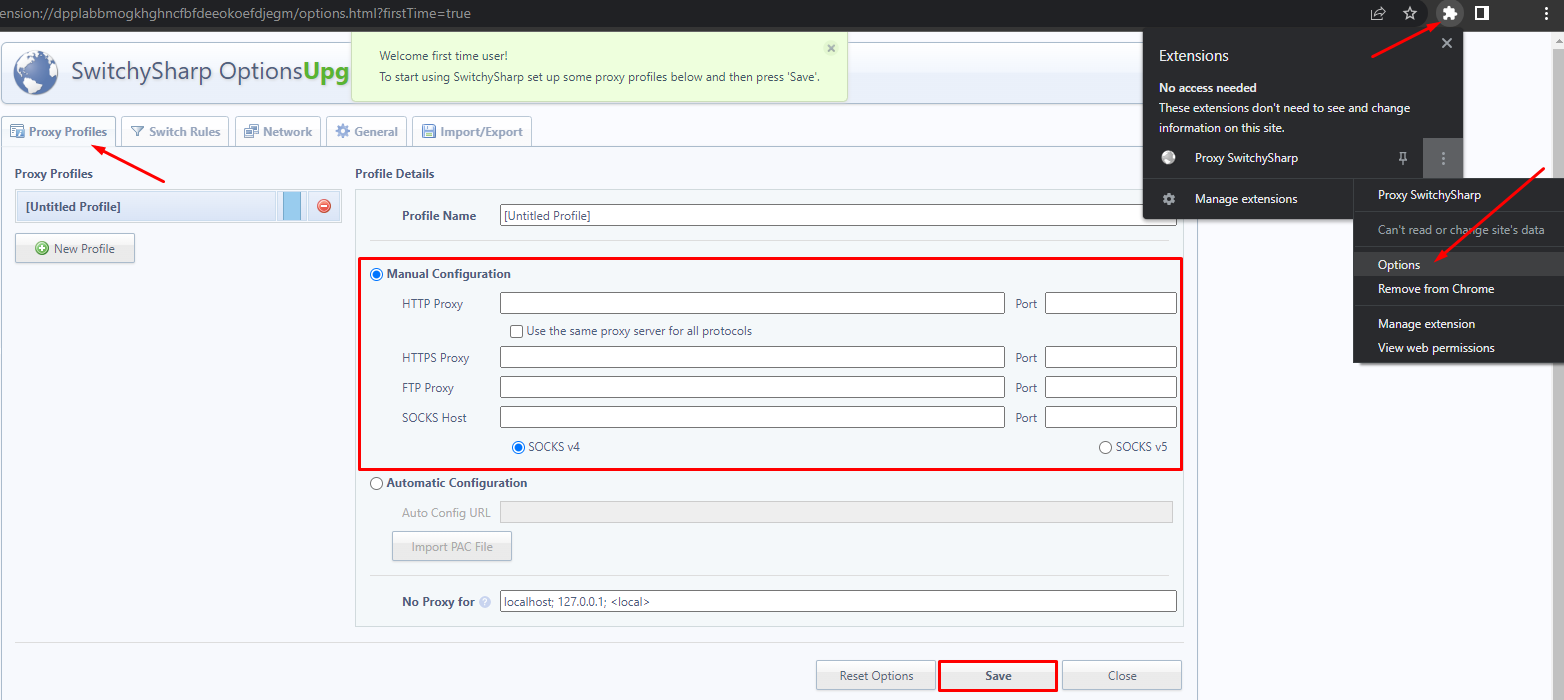
Task: Click the share page icon in address bar
Action: (x=1378, y=13)
